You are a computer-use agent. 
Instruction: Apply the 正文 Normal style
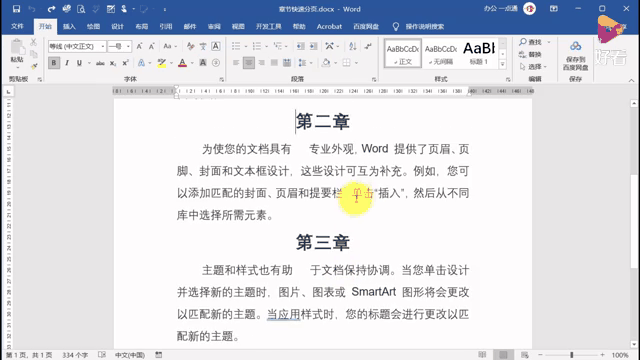click(402, 53)
